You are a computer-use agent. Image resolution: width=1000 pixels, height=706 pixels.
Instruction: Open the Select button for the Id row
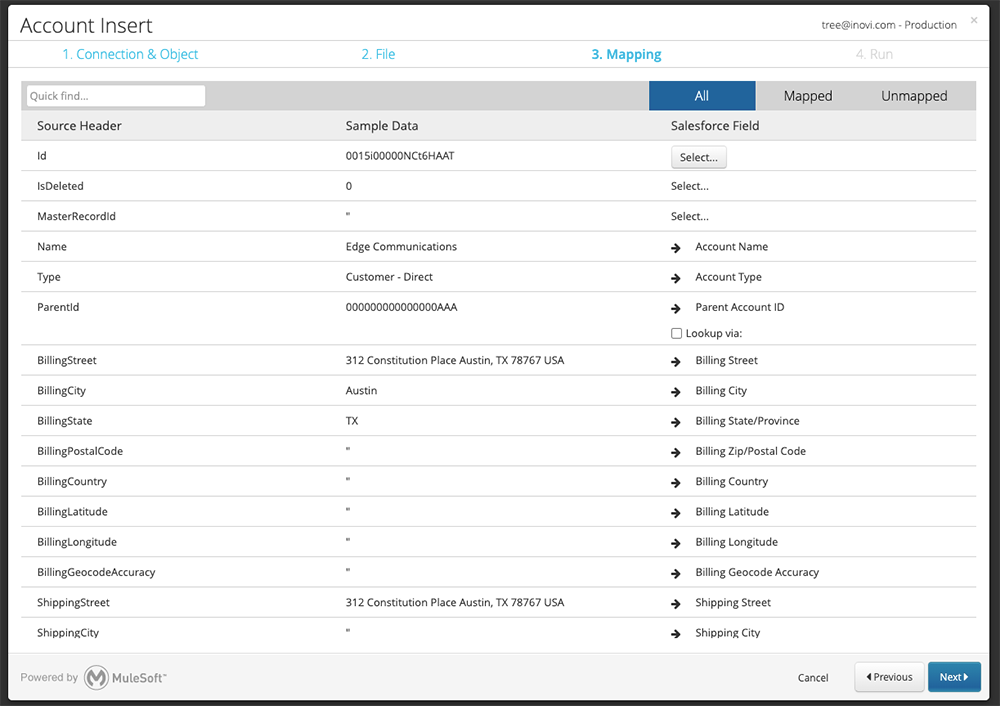click(x=698, y=158)
